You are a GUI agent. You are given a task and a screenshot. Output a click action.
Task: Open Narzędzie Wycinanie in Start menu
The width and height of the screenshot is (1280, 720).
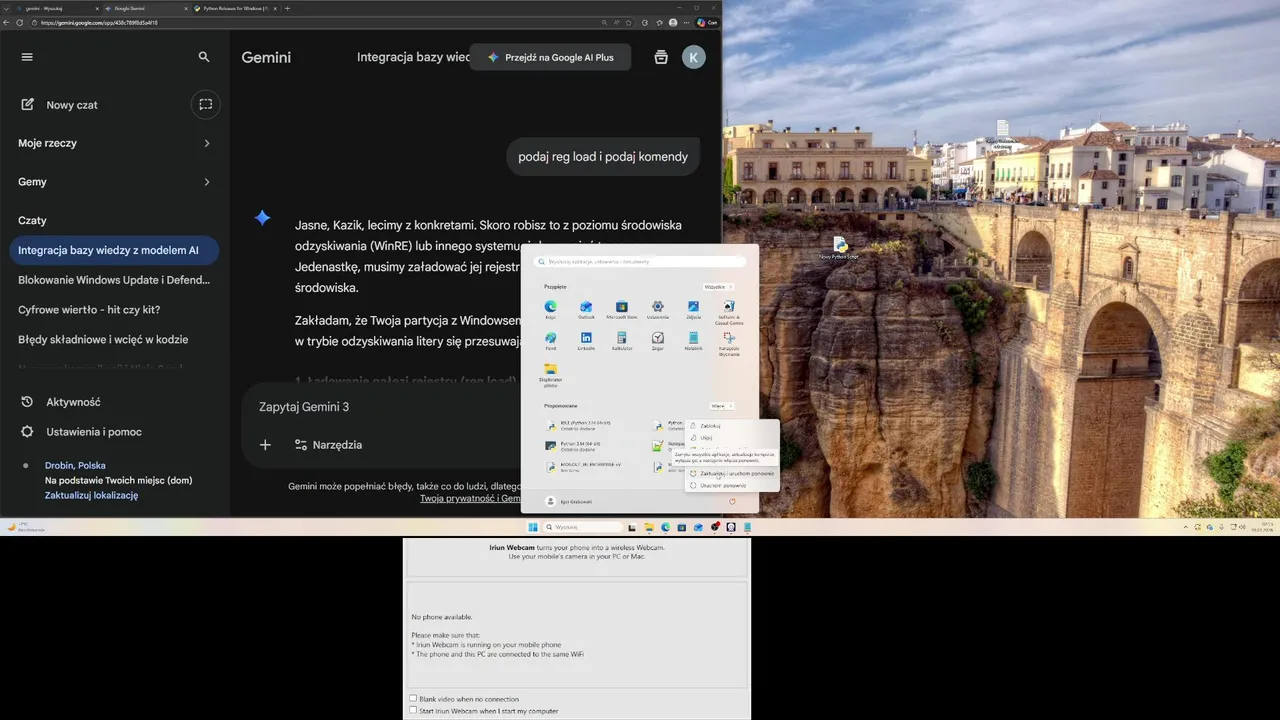[x=728, y=345]
